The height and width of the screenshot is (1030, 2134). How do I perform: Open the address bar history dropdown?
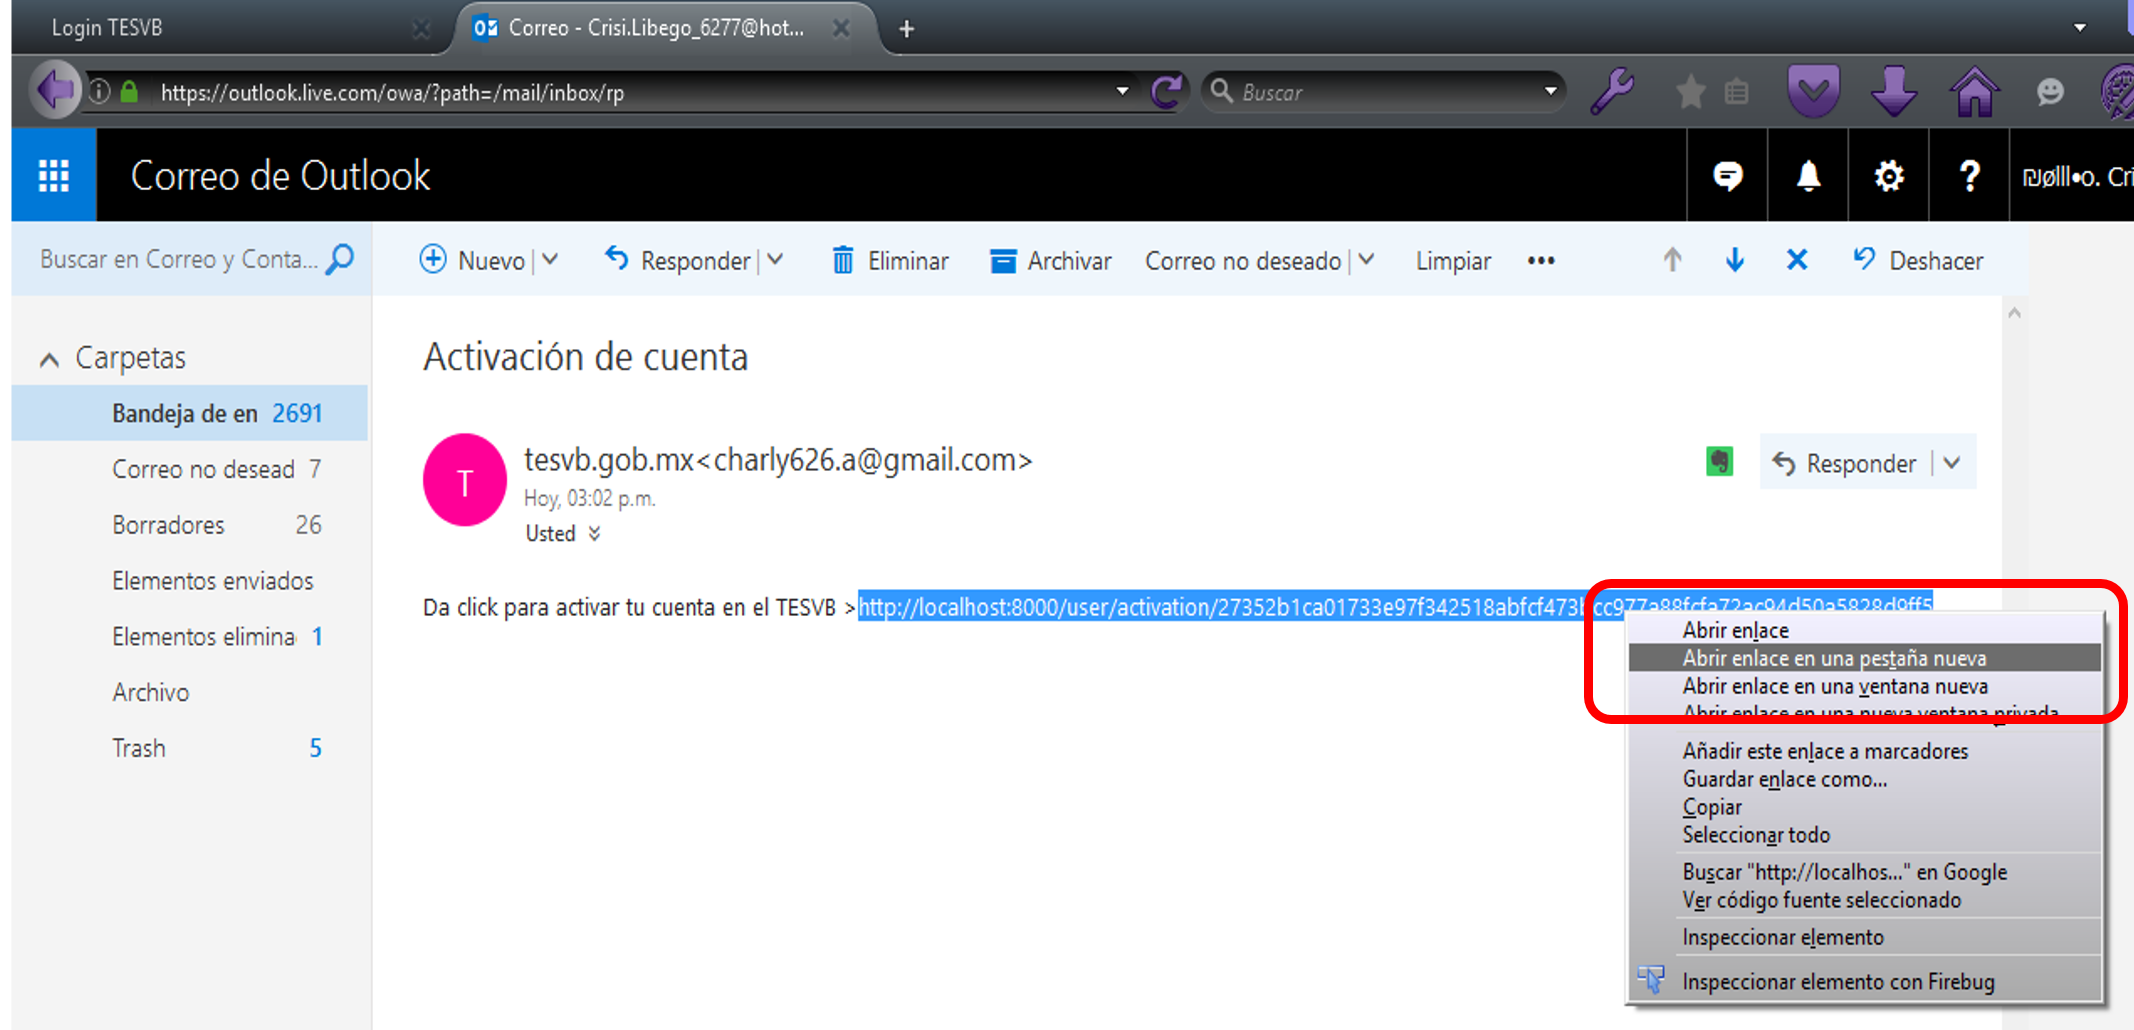1123,91
